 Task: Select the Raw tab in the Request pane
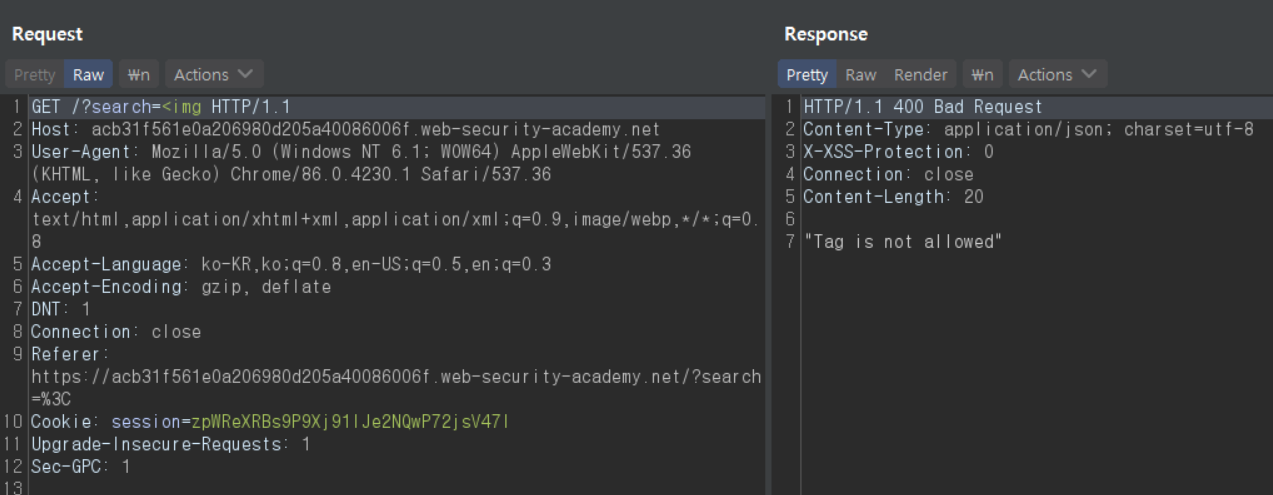[88, 75]
